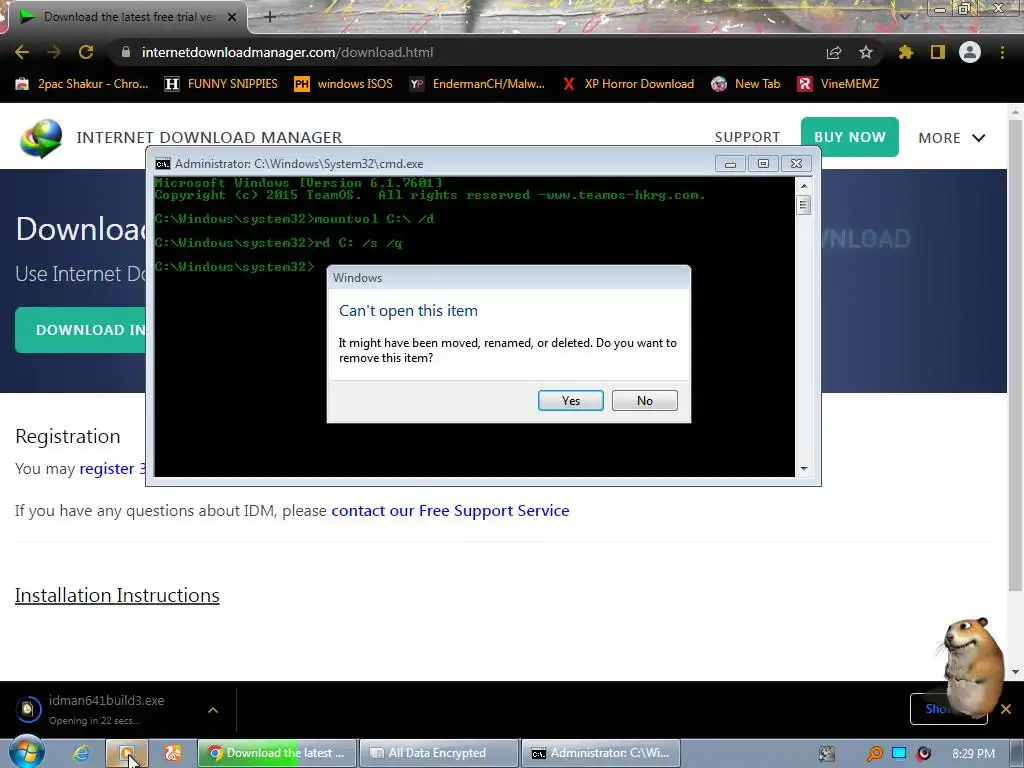The image size is (1024, 768).
Task: Toggle the side panel icon
Action: tap(938, 52)
